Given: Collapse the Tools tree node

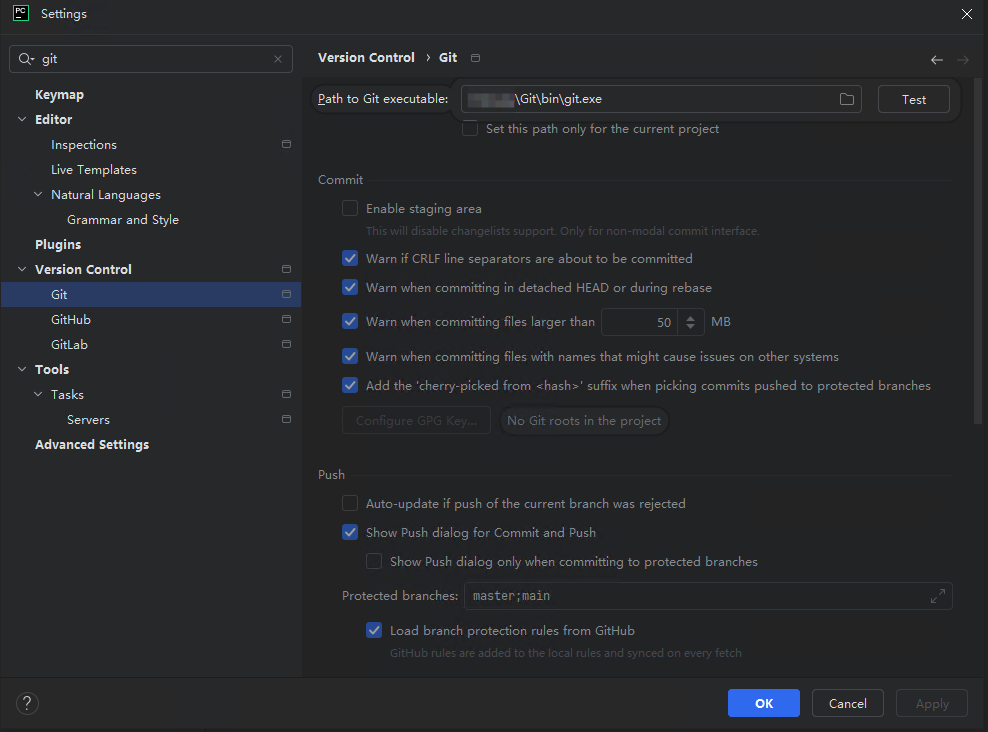Looking at the screenshot, I should [x=22, y=369].
